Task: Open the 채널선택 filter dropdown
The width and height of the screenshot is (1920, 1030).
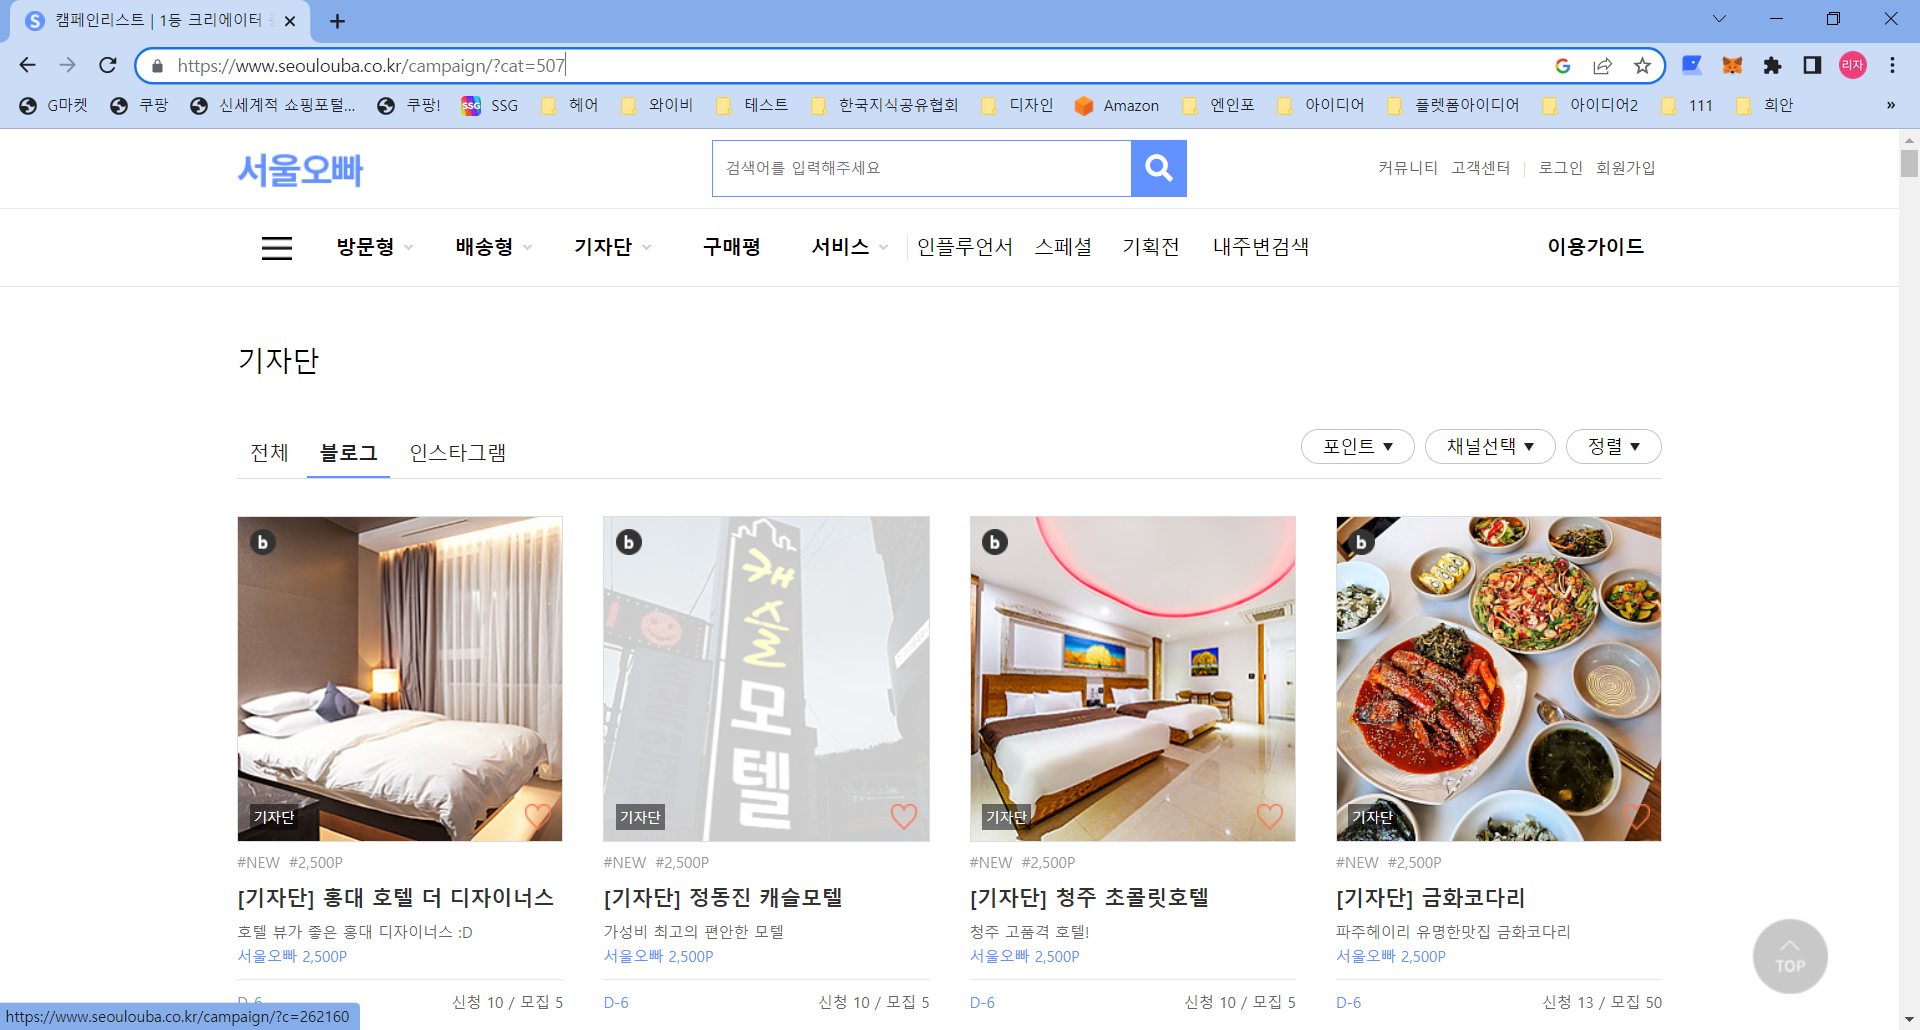Action: click(1490, 447)
